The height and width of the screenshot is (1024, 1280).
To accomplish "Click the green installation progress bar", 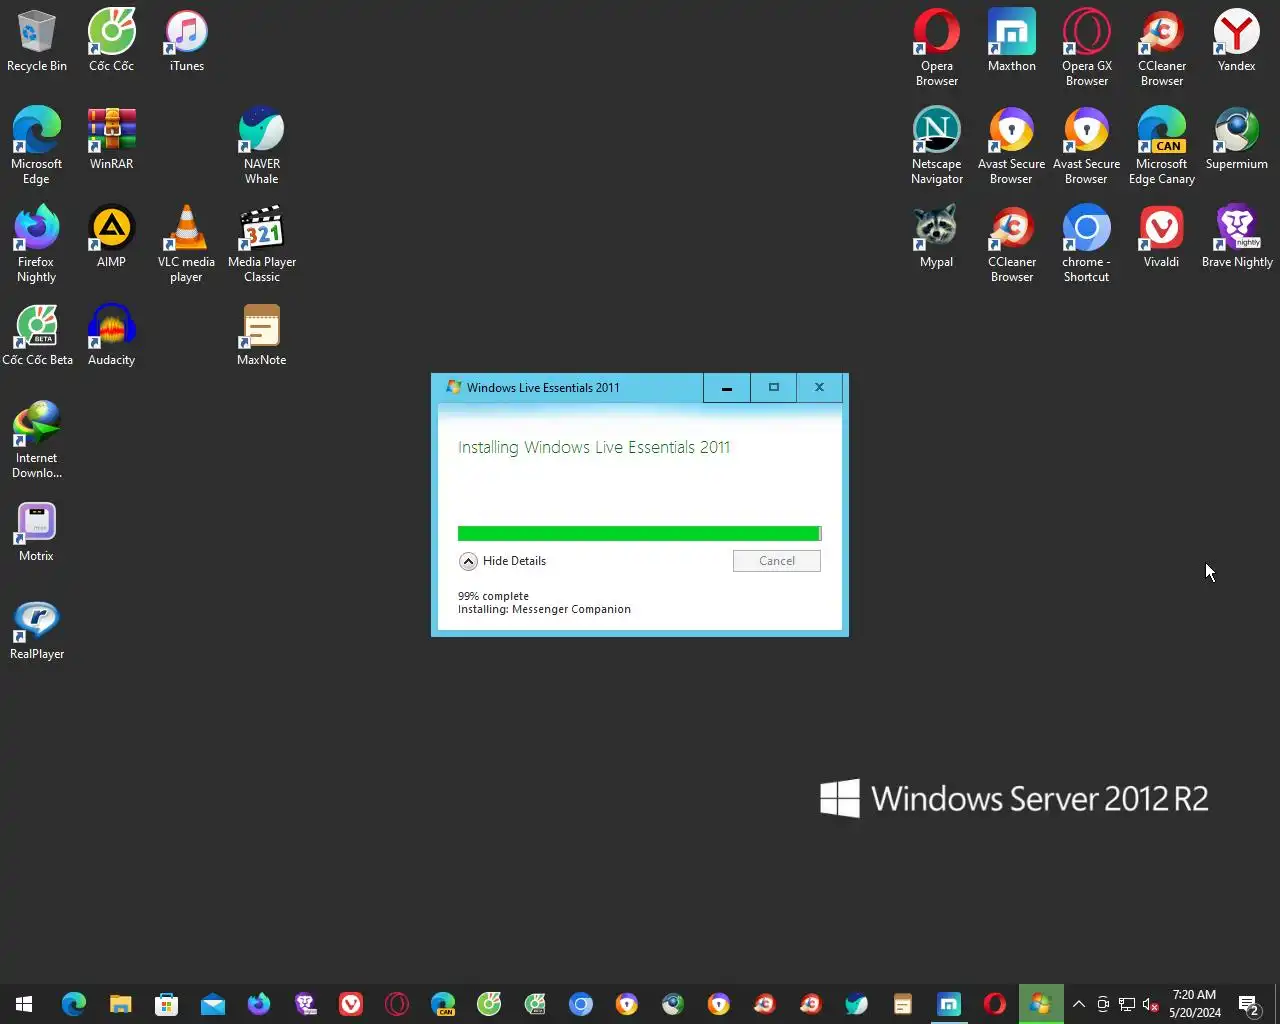I will tap(639, 533).
